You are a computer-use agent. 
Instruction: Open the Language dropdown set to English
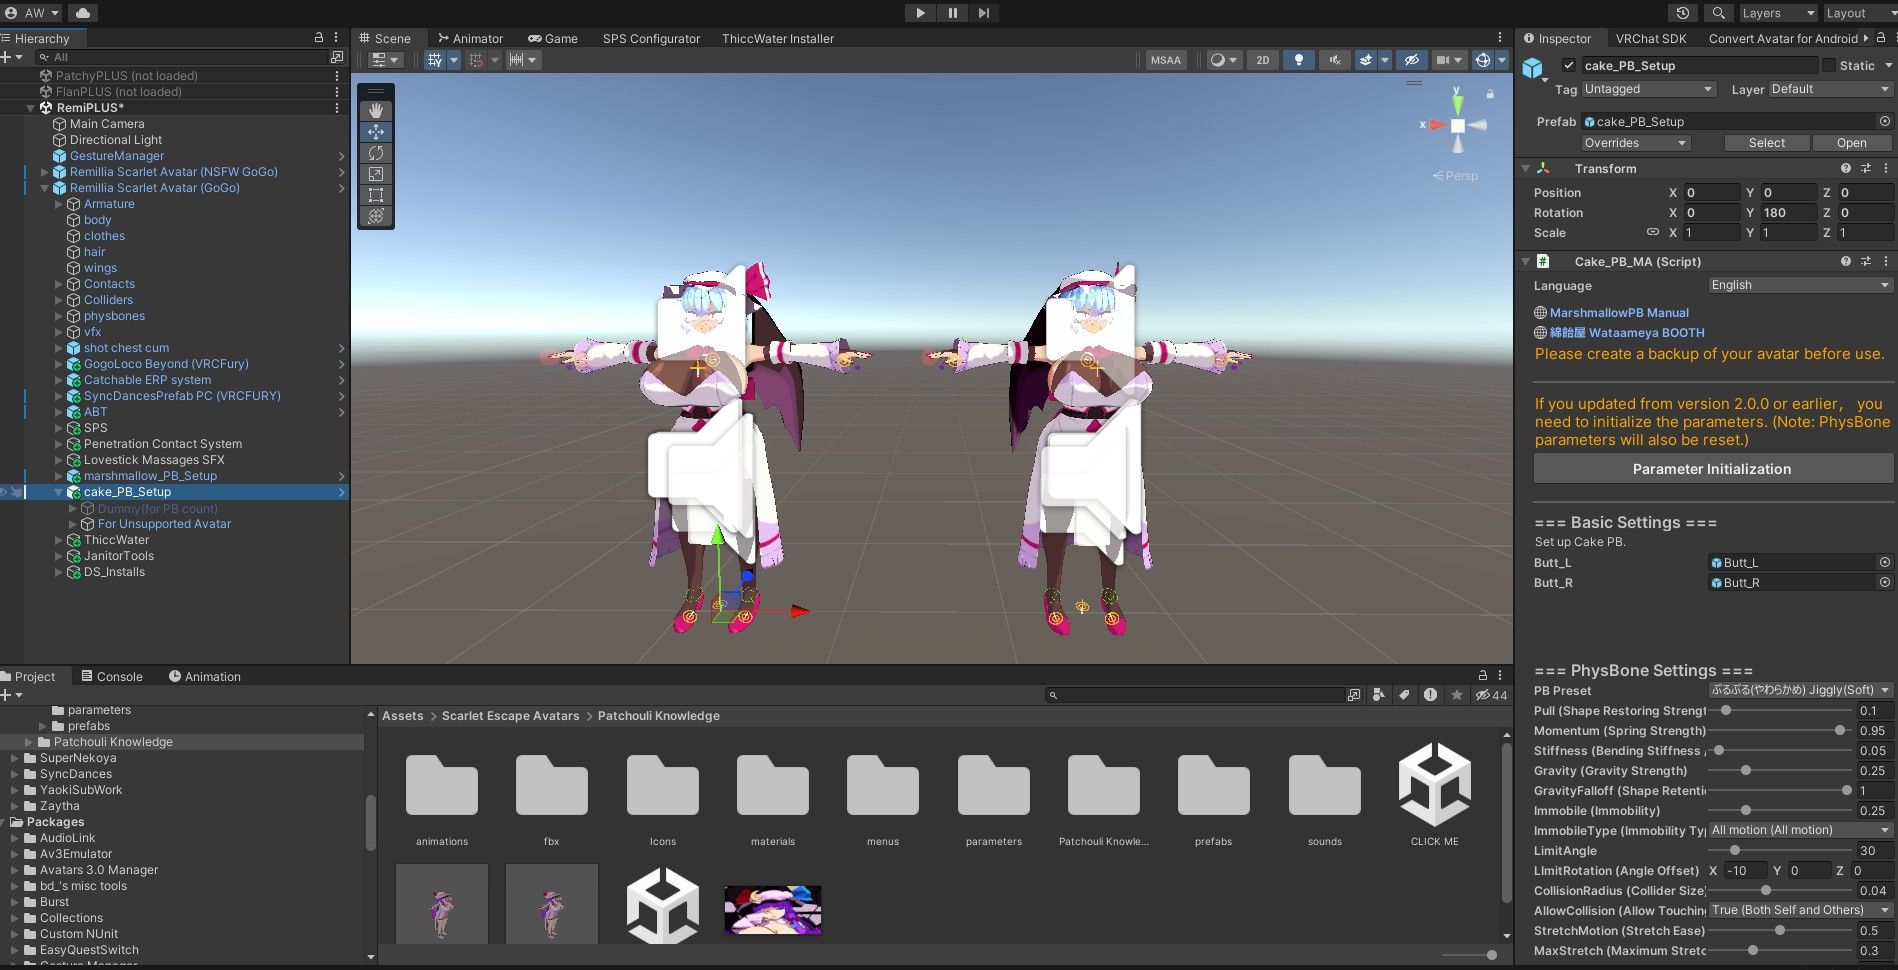[x=1800, y=285]
